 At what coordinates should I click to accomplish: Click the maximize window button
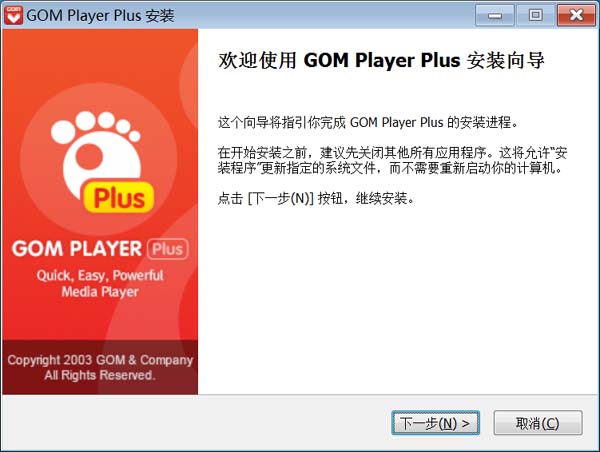[x=535, y=15]
